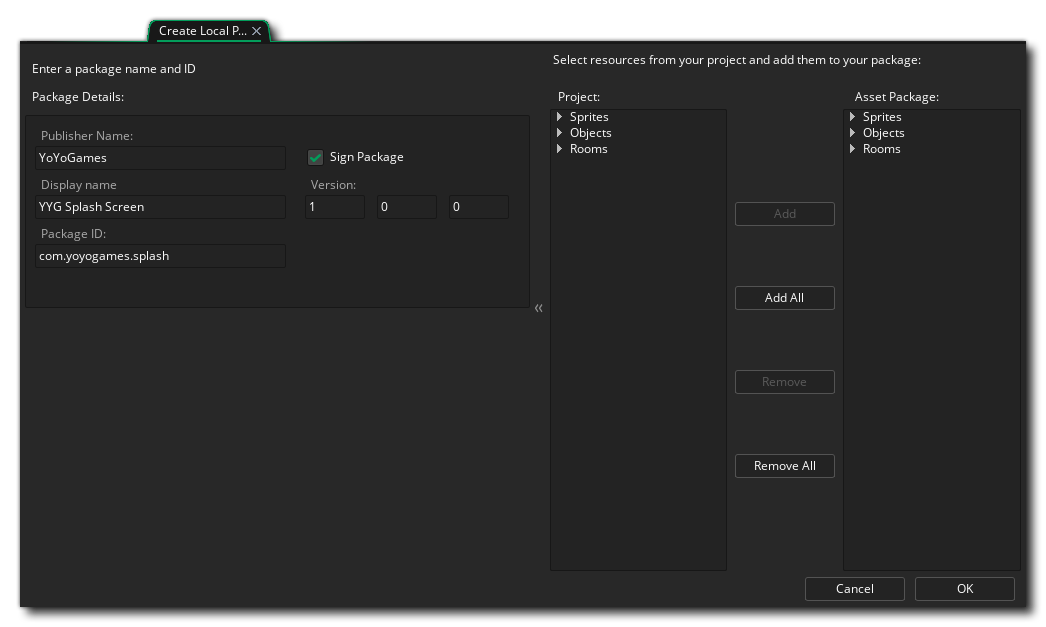This screenshot has height=627, width=1046.
Task: Click the first Version number field
Action: (334, 206)
